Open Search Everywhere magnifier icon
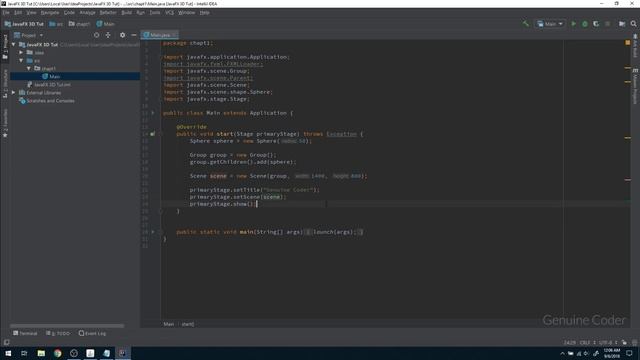640x360 pixels. (x=633, y=24)
